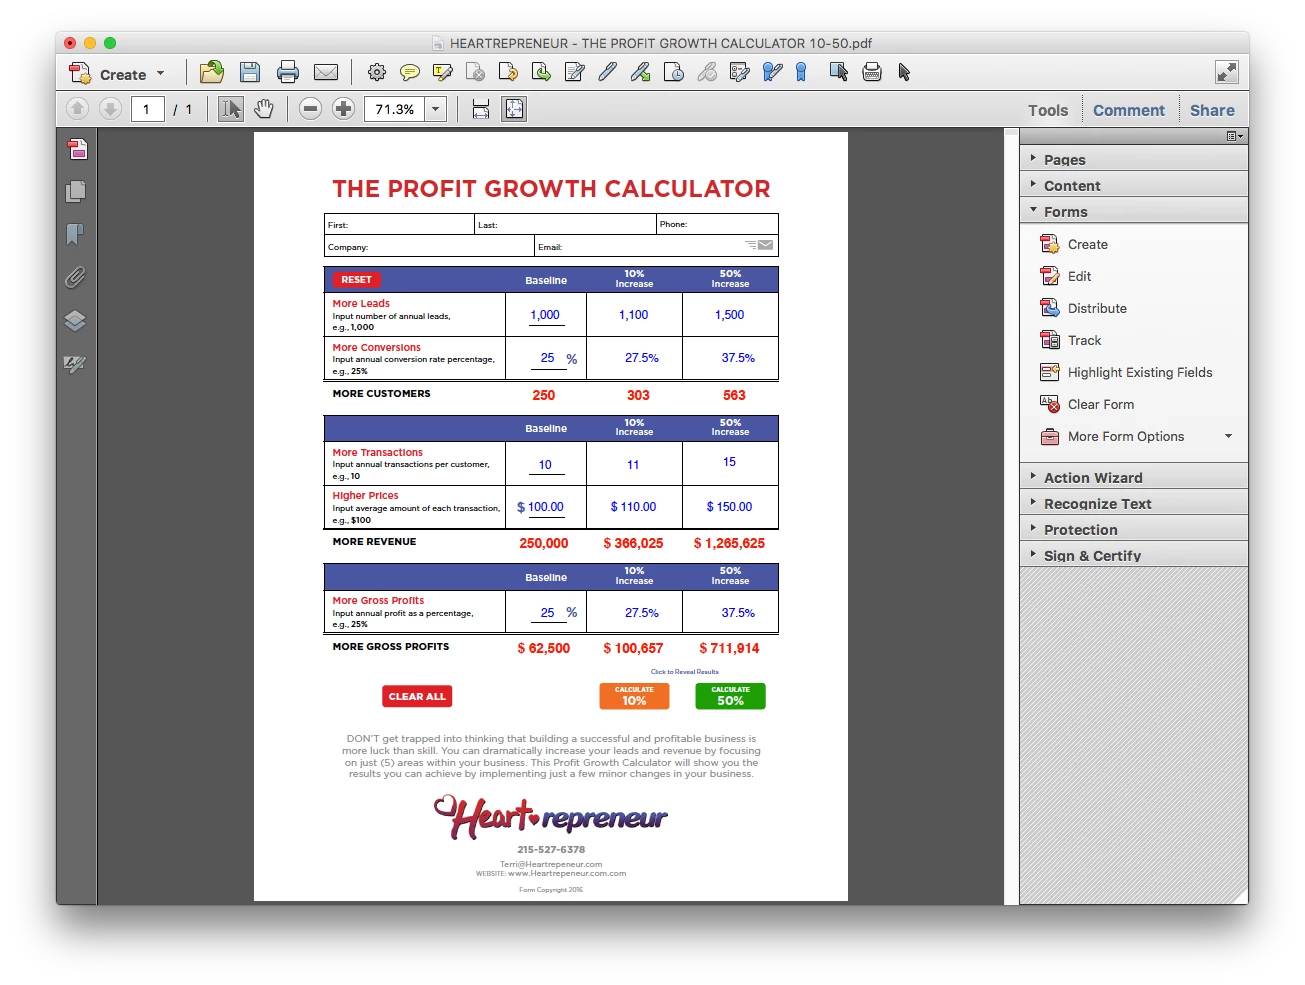Image resolution: width=1305 pixels, height=985 pixels.
Task: Choose the black arrow select object tool
Action: click(905, 72)
